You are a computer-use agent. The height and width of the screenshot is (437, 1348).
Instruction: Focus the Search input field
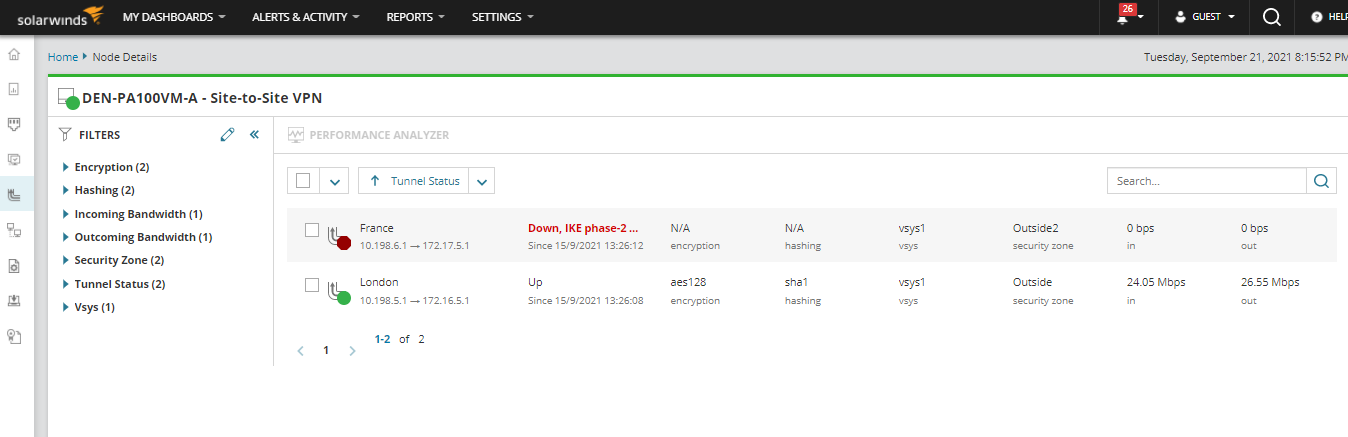(1208, 181)
